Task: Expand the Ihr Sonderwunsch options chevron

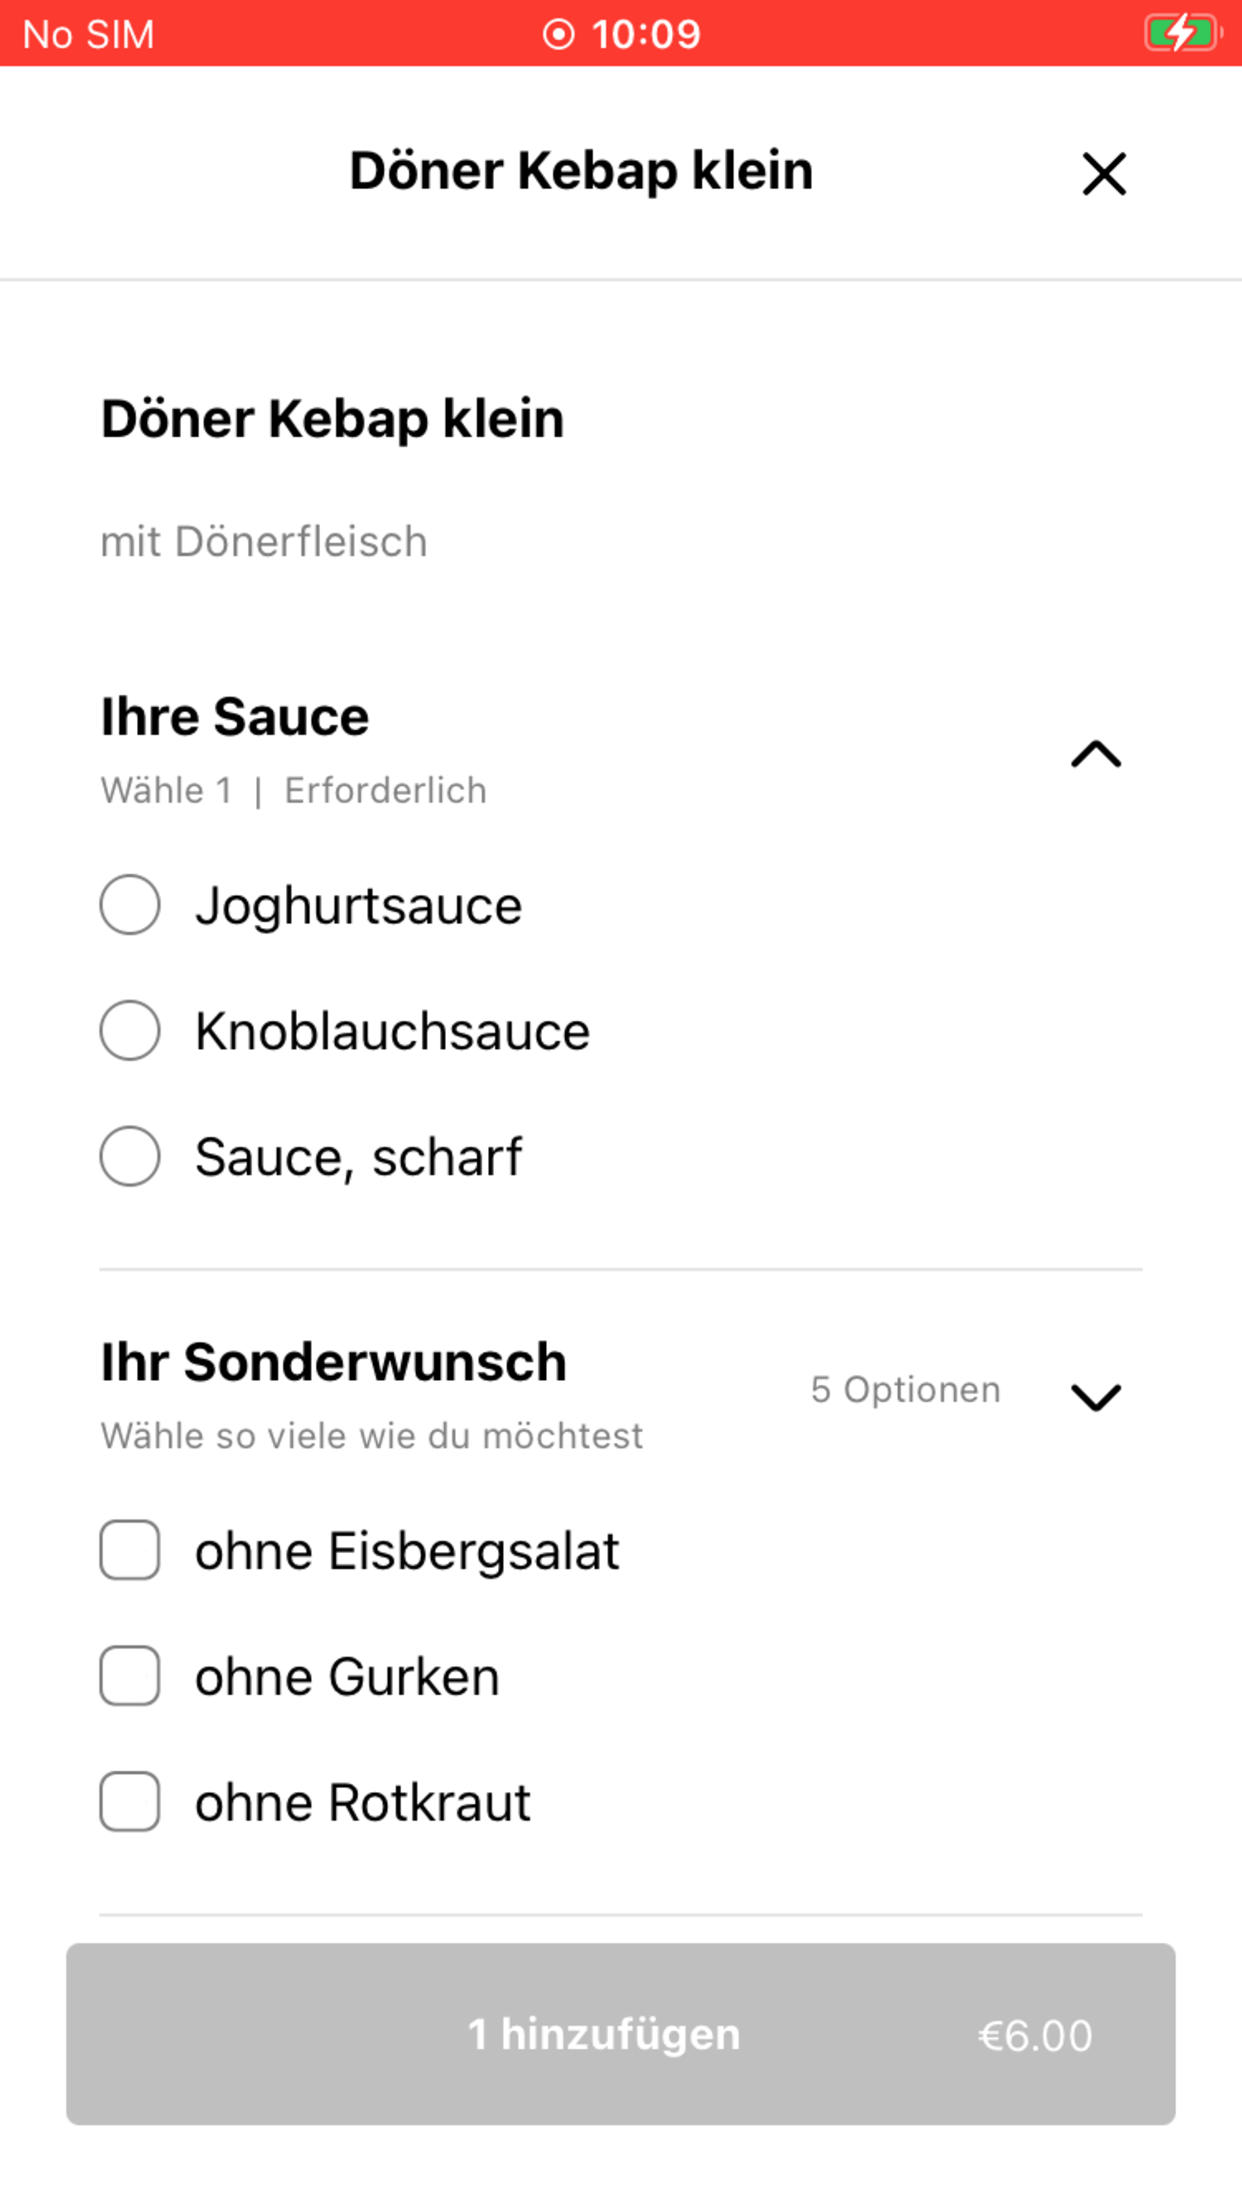Action: coord(1096,1397)
